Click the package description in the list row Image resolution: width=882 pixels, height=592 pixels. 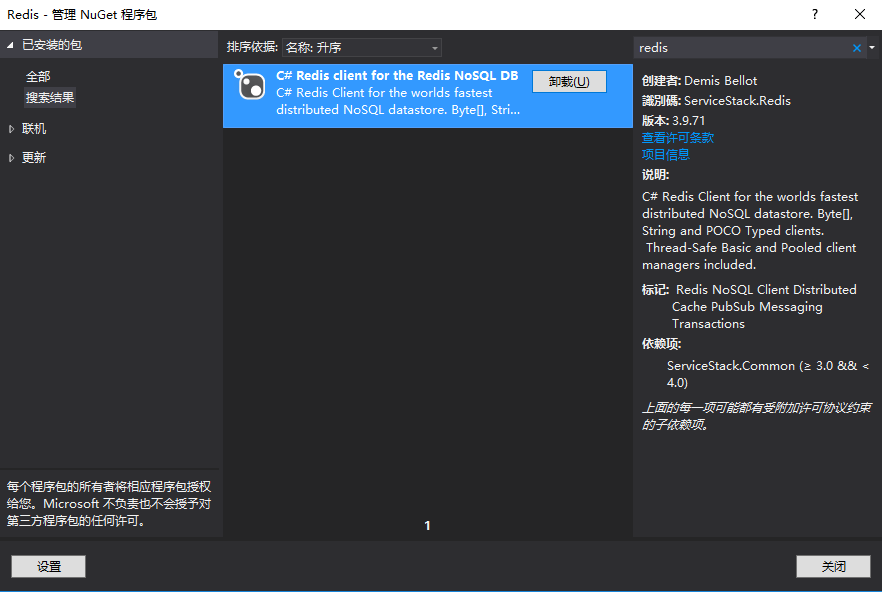(x=398, y=101)
